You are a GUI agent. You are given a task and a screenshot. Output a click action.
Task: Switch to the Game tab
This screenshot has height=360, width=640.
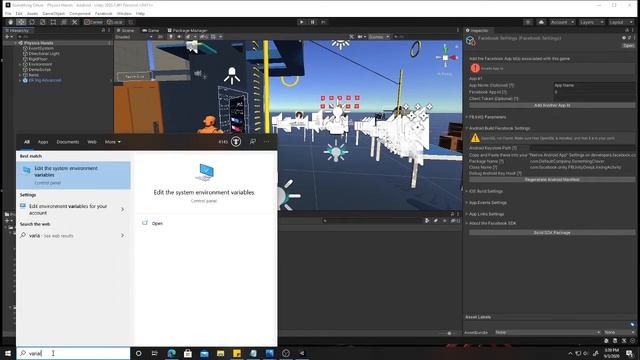pyautogui.click(x=150, y=31)
